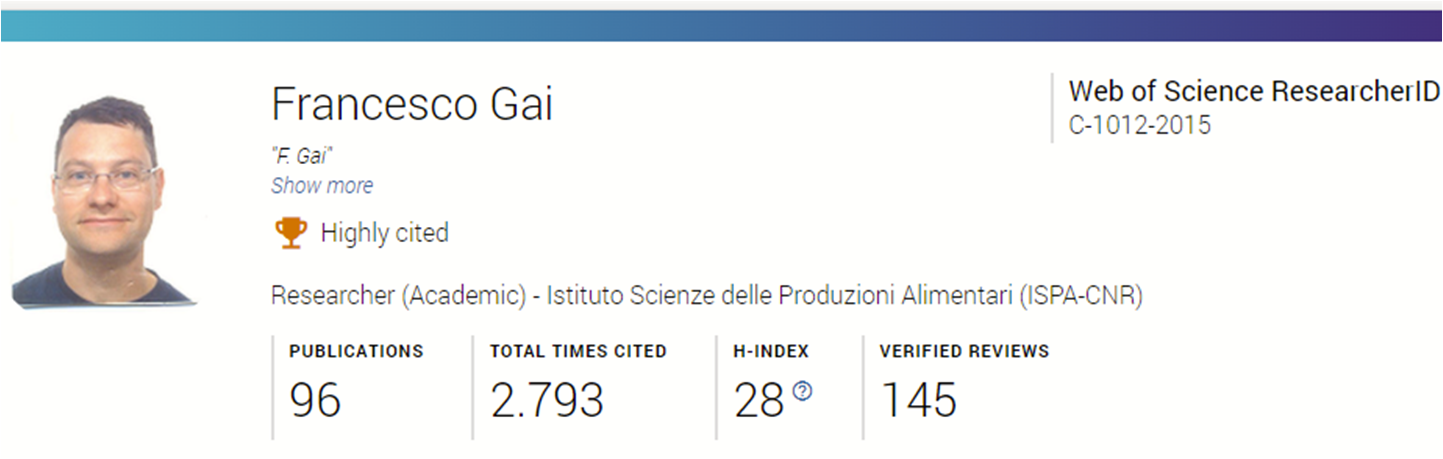Click the H-index value 28
This screenshot has width=1443, height=459.
758,400
